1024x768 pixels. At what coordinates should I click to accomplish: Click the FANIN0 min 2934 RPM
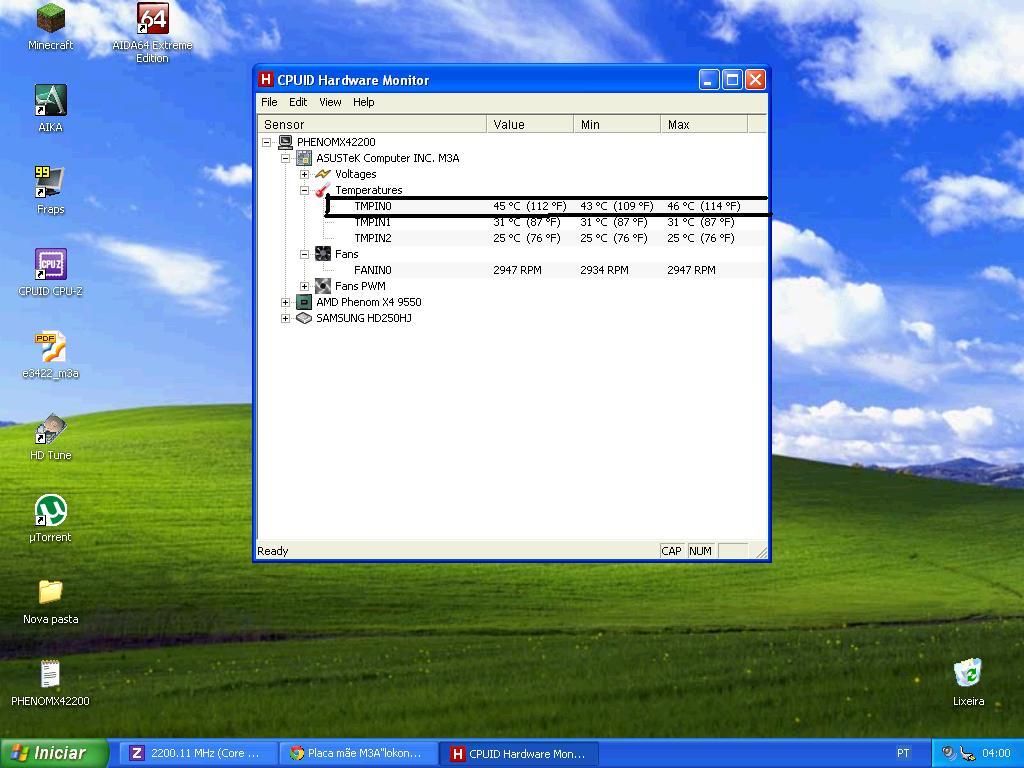coord(604,270)
